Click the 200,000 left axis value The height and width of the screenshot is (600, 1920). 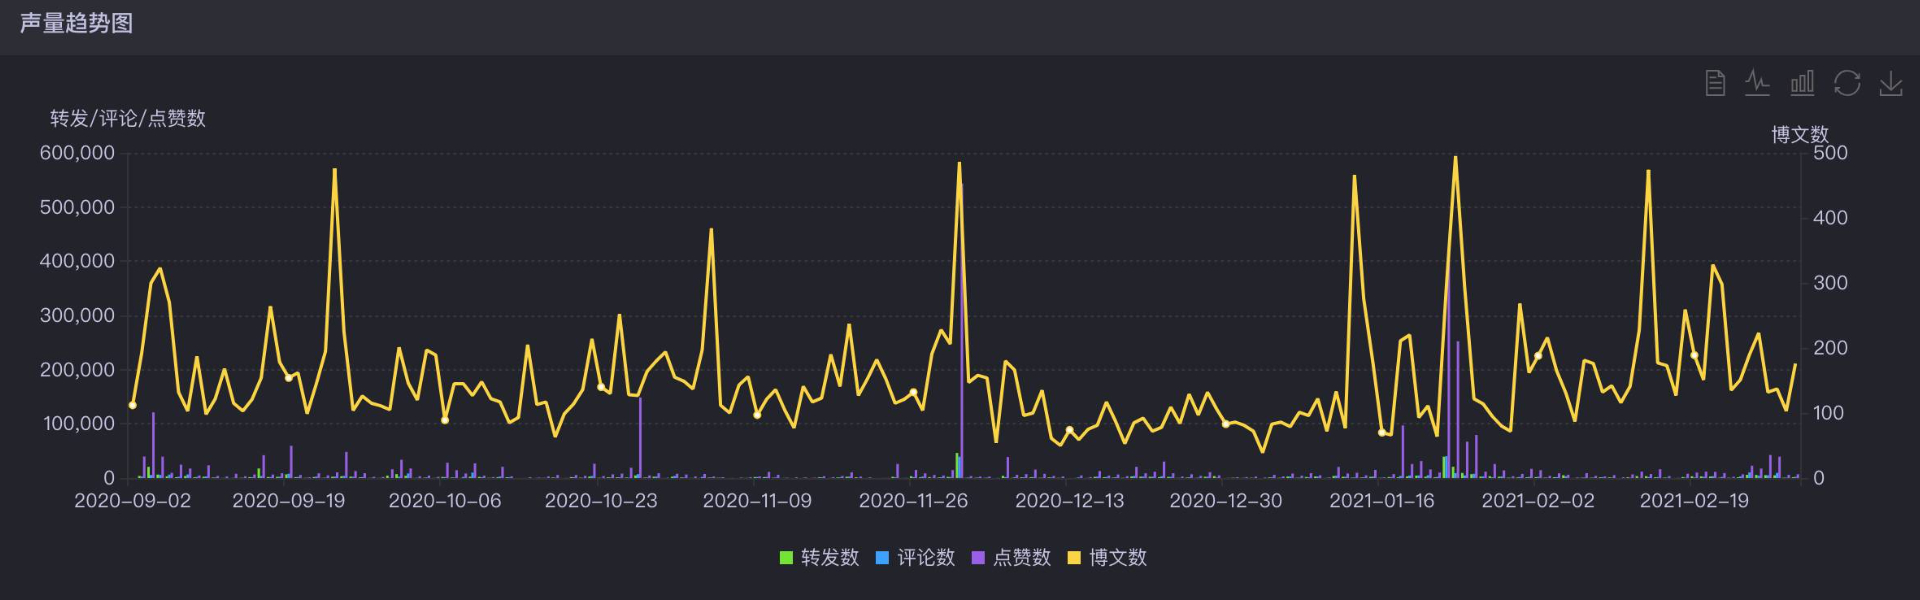click(x=77, y=370)
